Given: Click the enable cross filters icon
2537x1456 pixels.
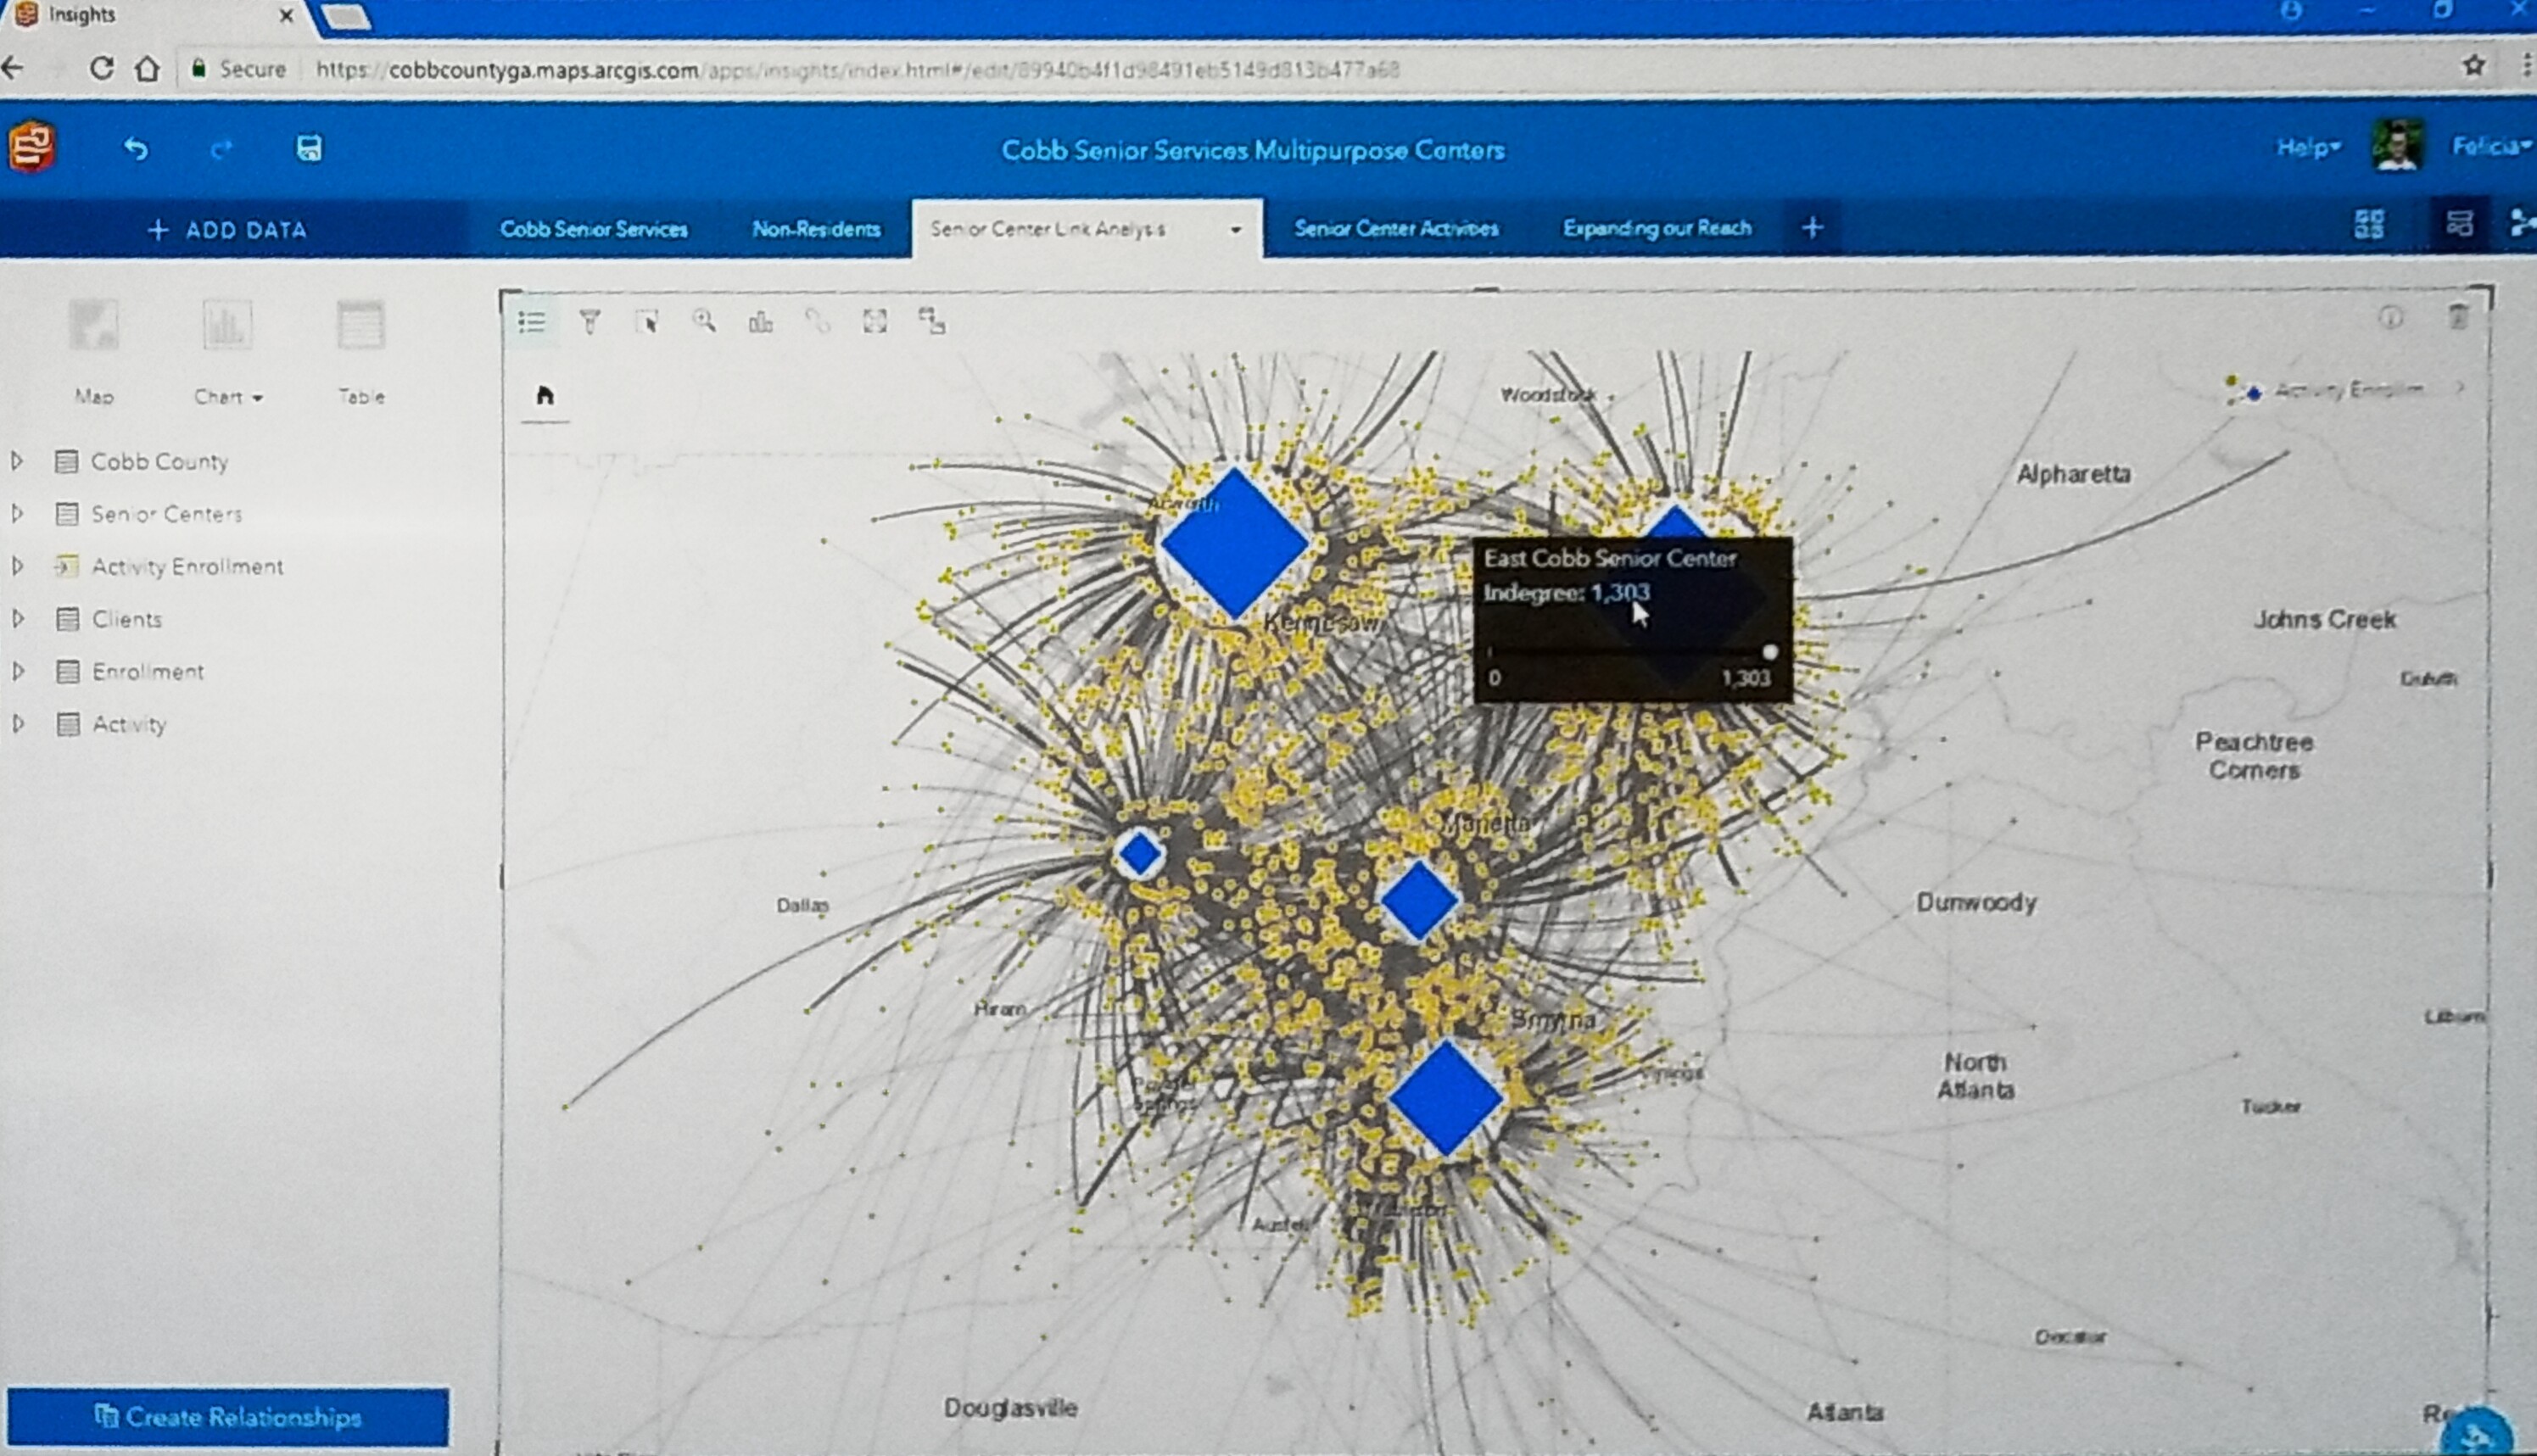Looking at the screenshot, I should click(932, 321).
